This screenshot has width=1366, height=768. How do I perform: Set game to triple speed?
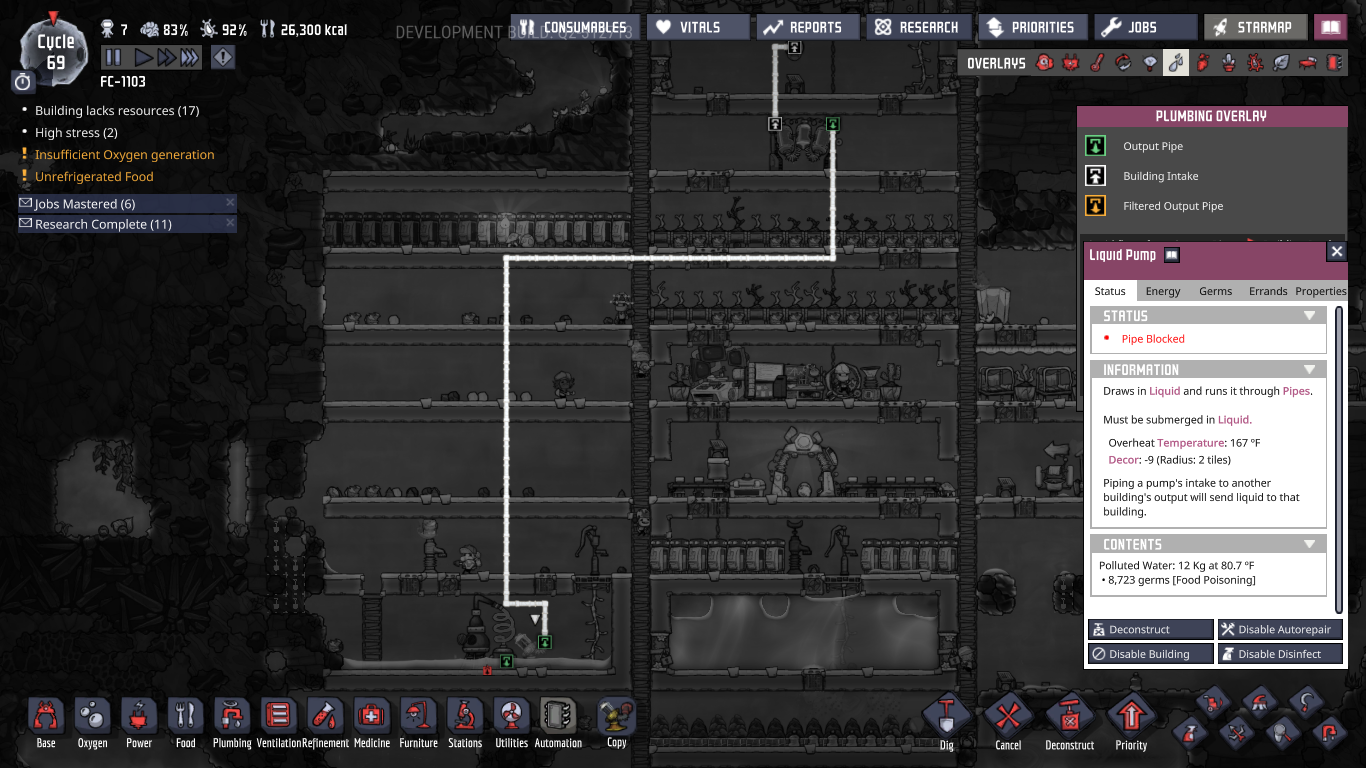190,57
